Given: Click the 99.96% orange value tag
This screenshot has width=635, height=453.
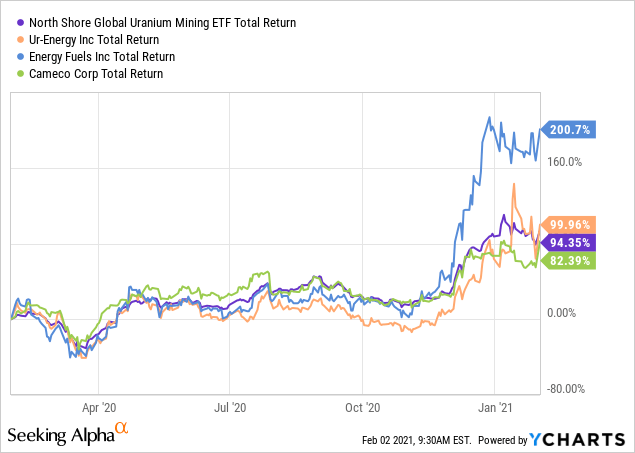Looking at the screenshot, I should (569, 225).
